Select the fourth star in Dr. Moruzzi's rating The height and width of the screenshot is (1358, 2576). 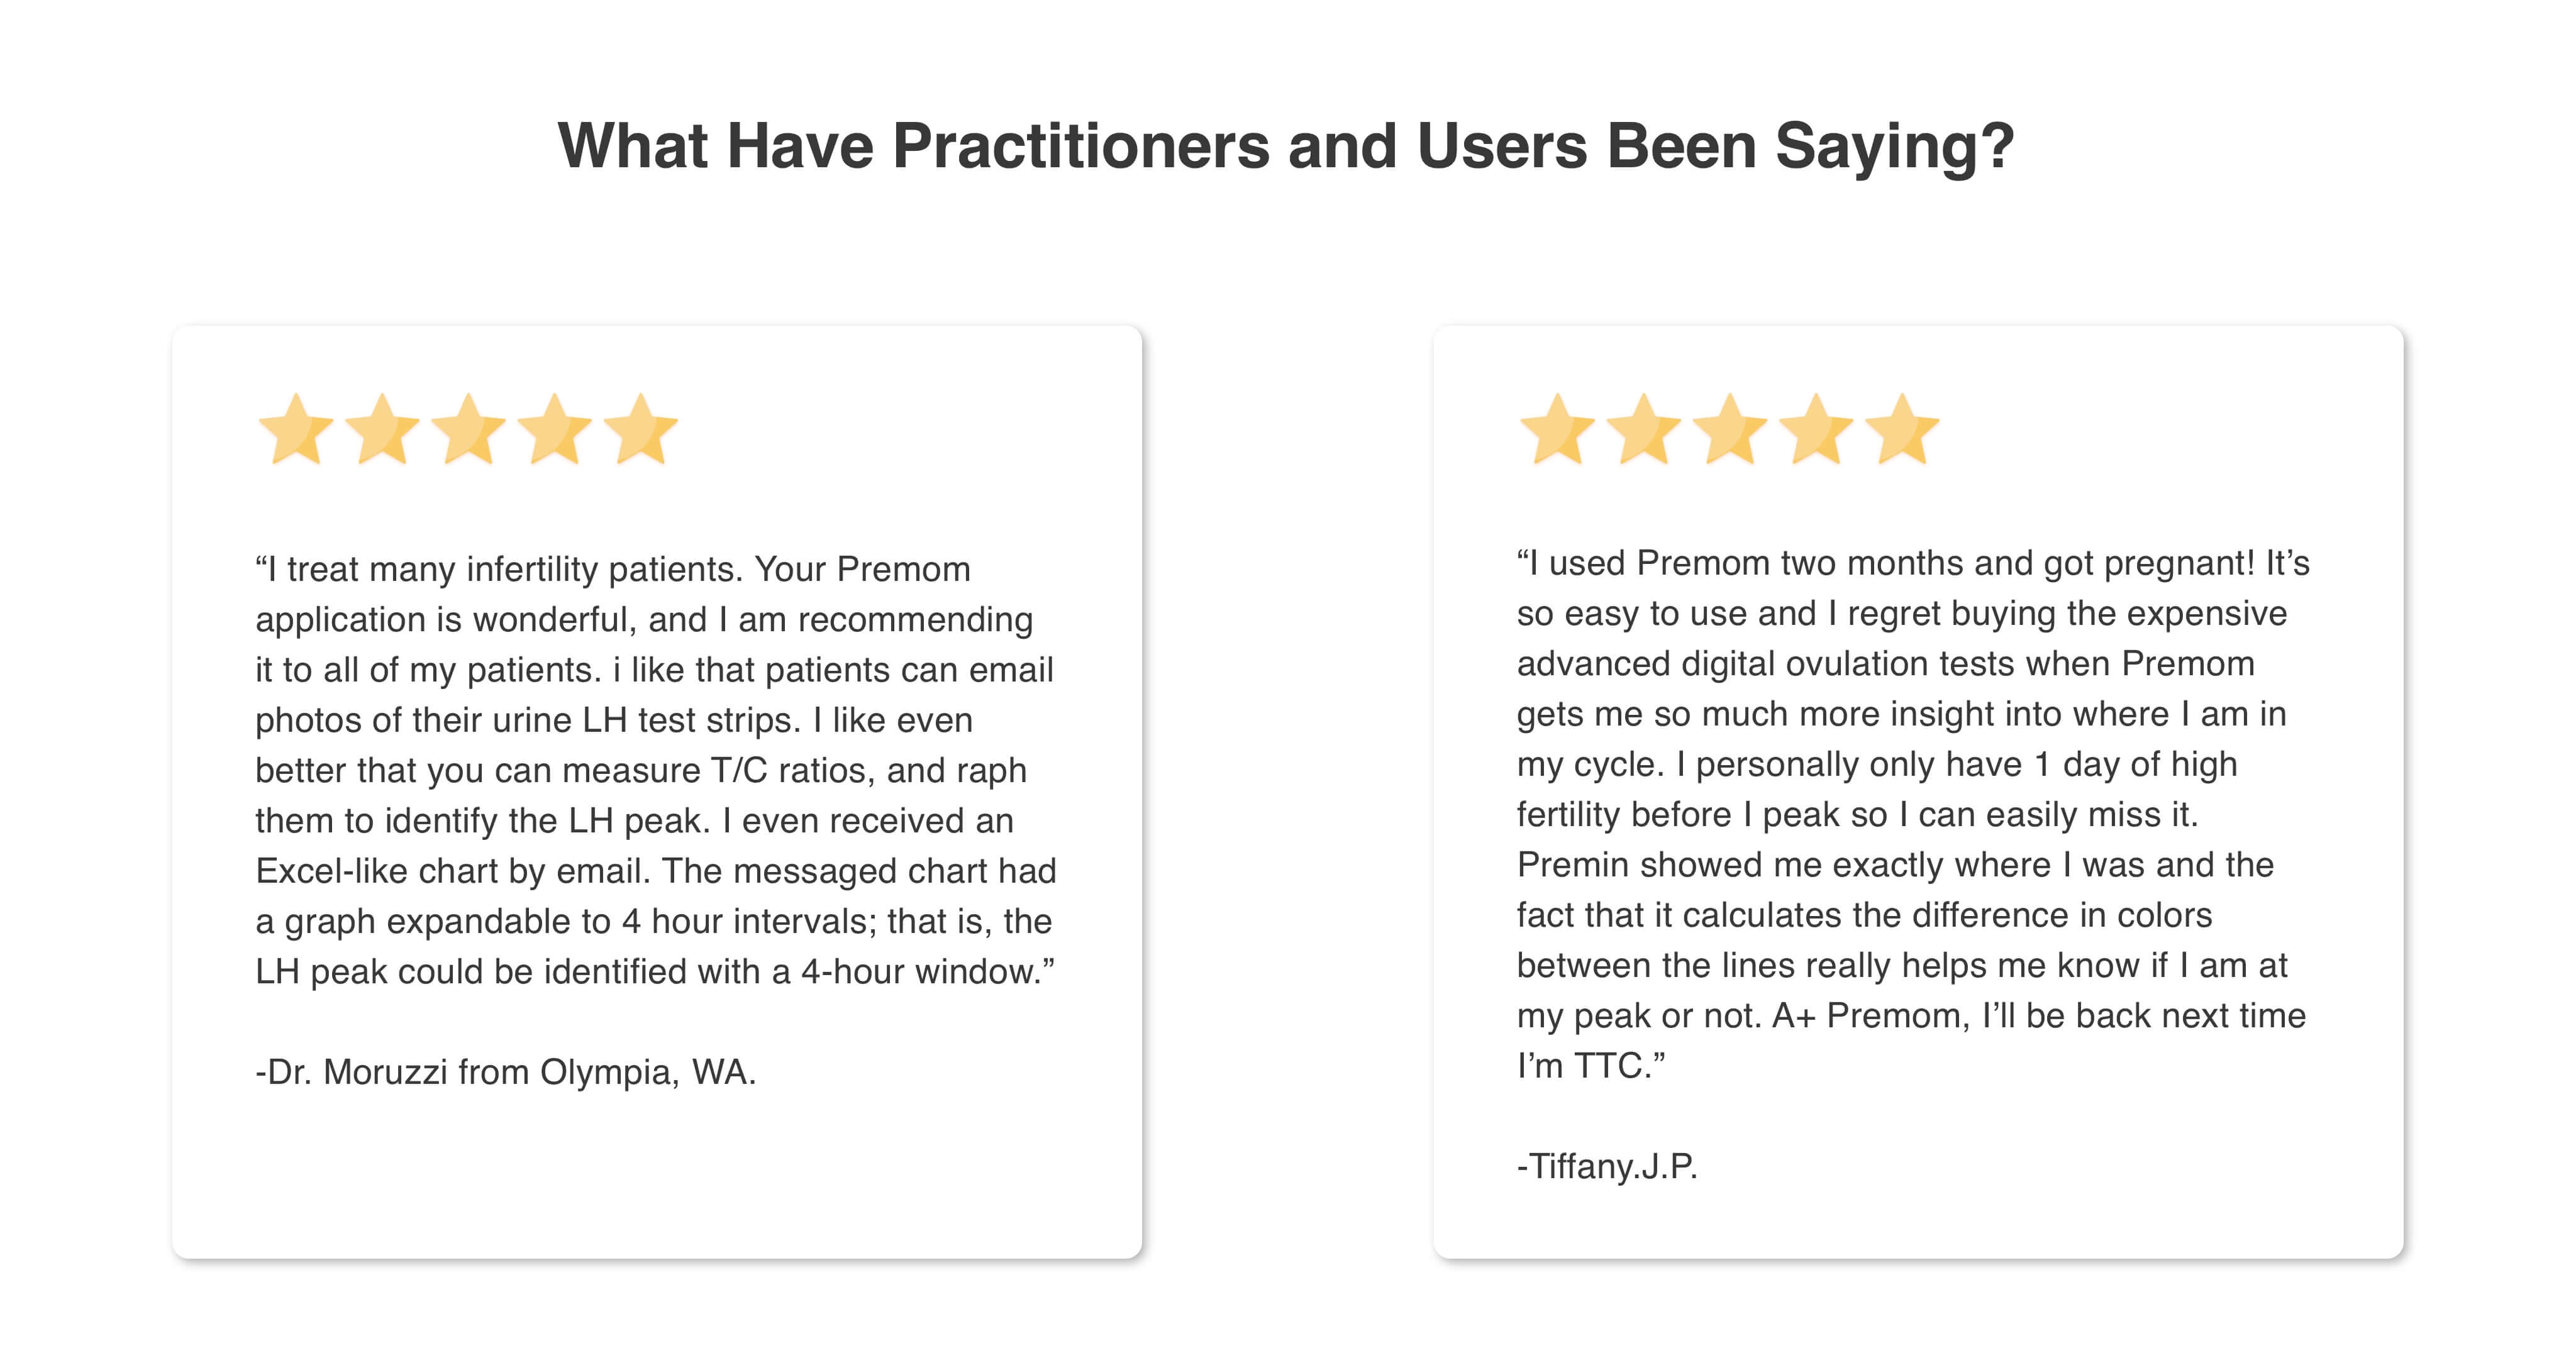[x=554, y=430]
